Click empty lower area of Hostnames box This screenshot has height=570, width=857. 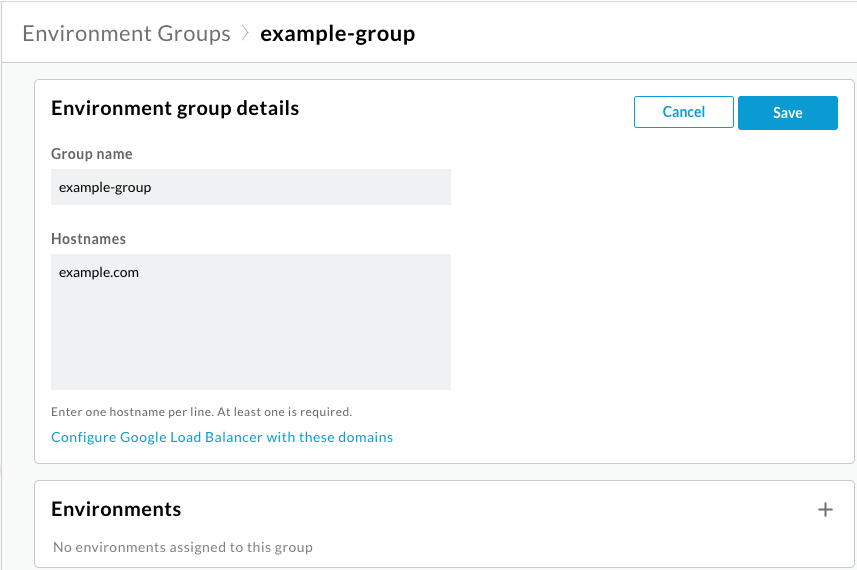pos(250,360)
